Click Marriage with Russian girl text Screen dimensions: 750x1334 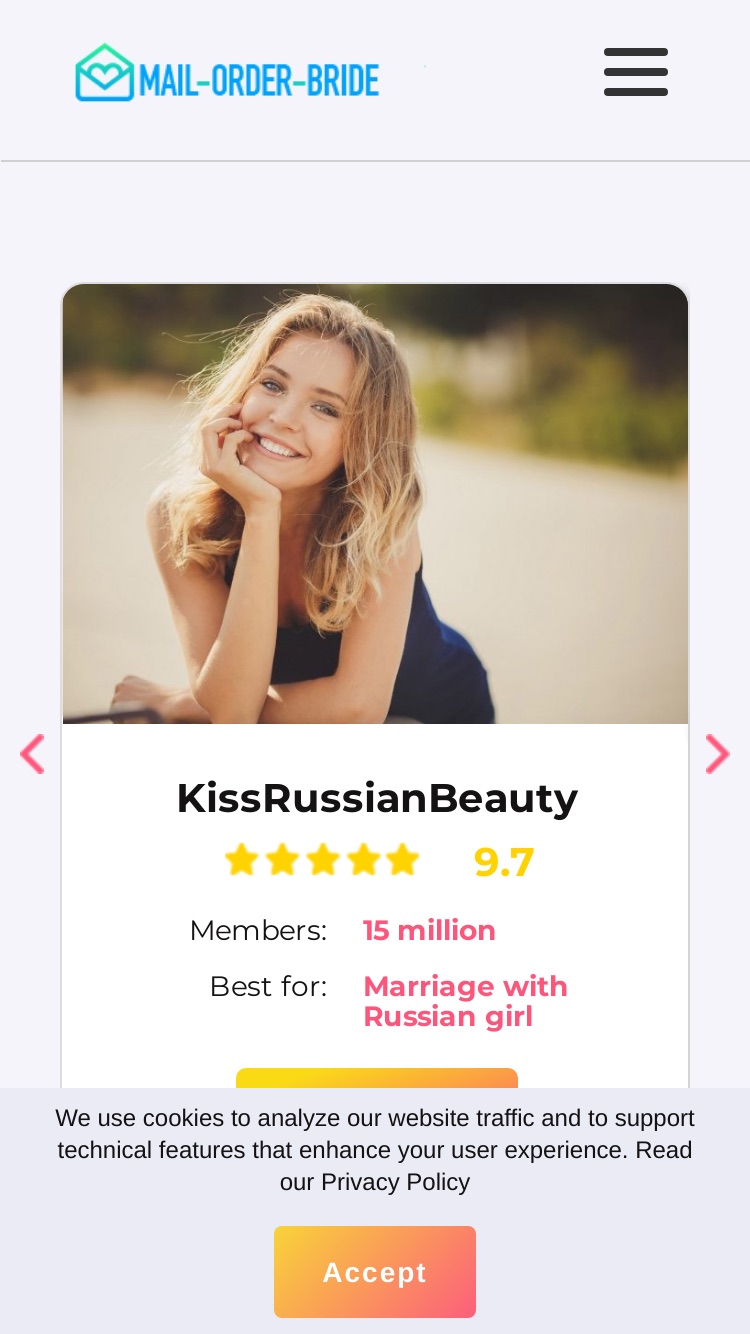click(x=465, y=1001)
